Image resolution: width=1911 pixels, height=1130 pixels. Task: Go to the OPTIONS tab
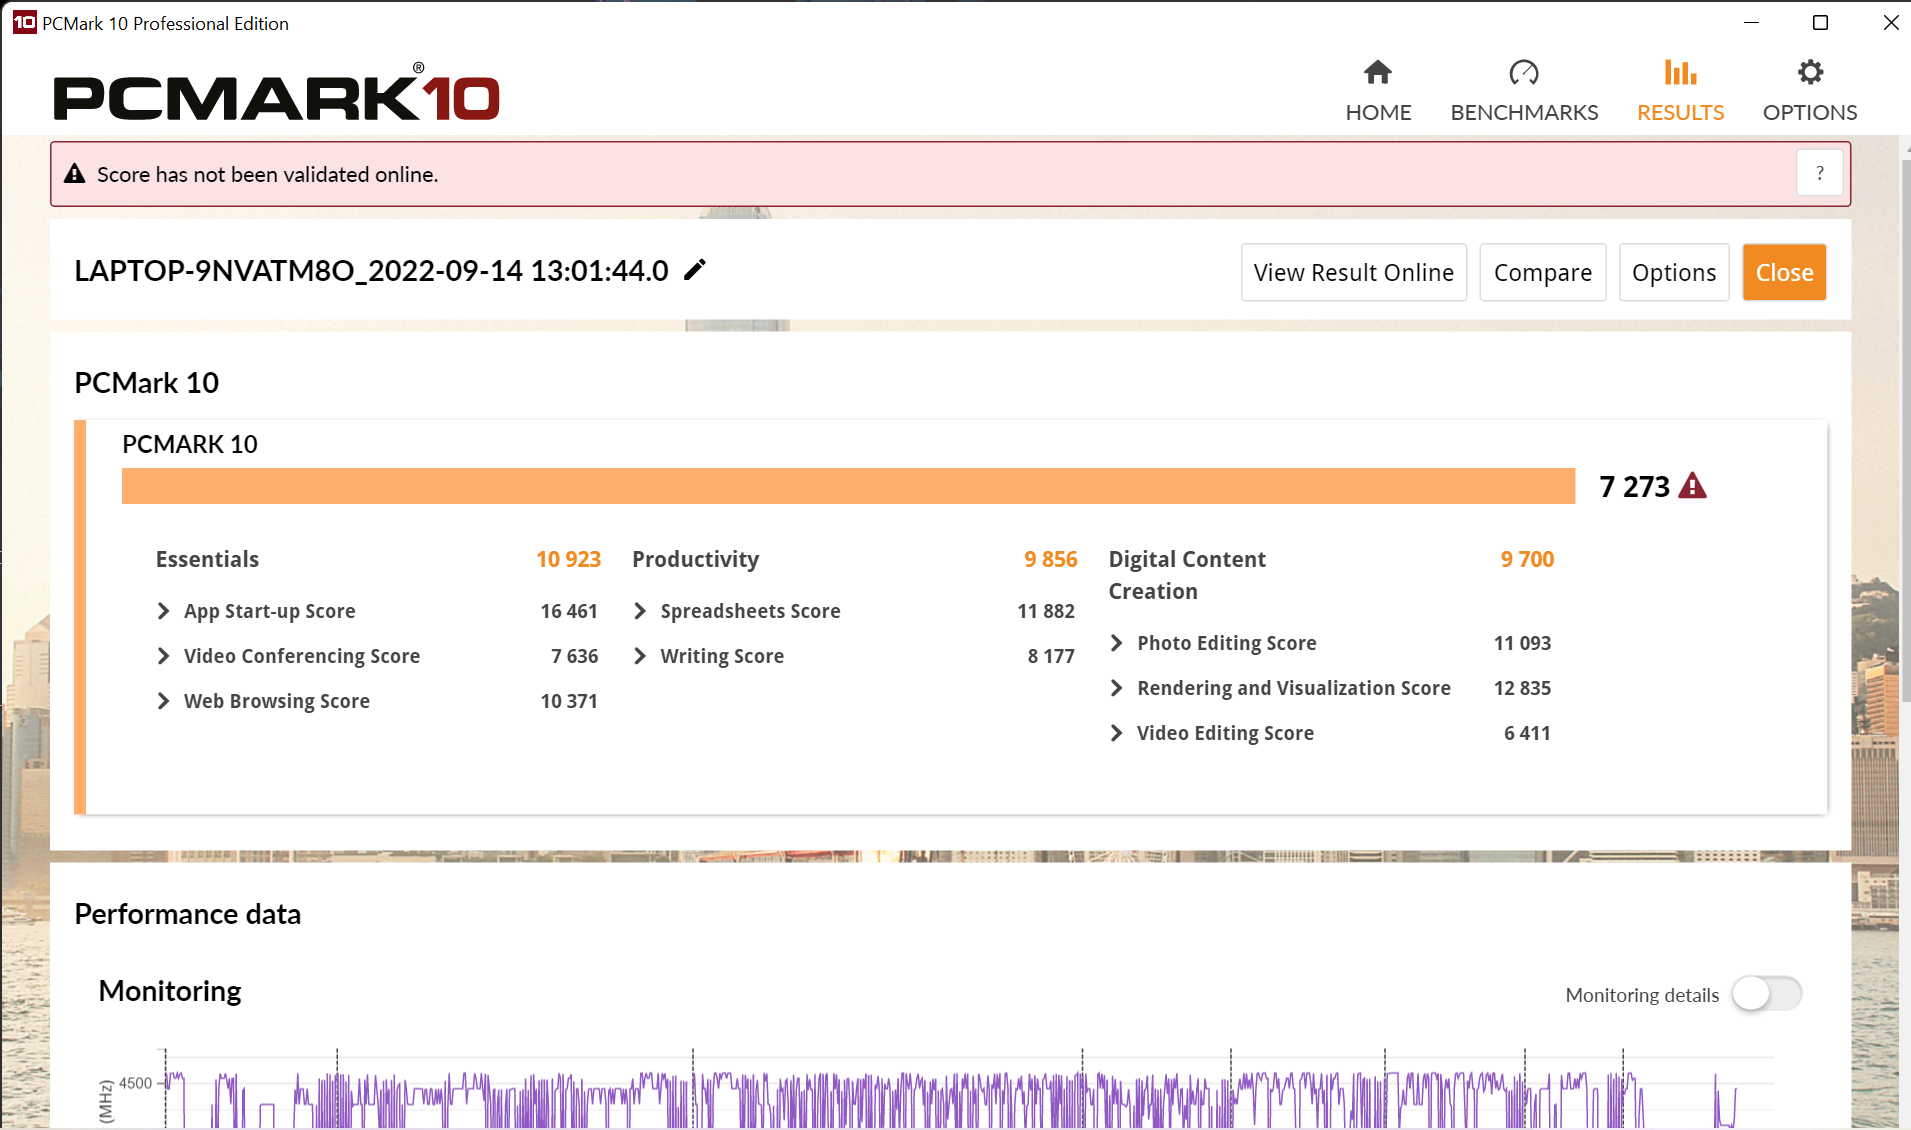click(1810, 90)
